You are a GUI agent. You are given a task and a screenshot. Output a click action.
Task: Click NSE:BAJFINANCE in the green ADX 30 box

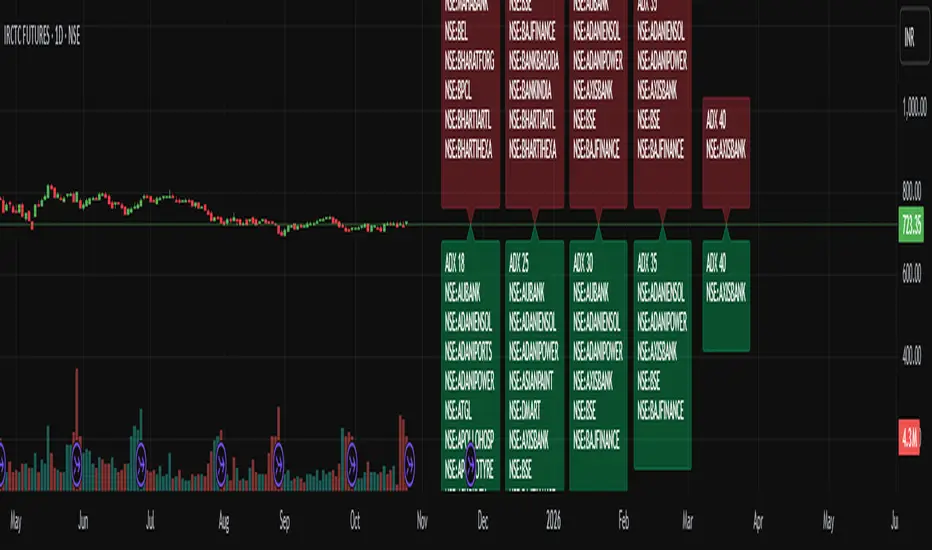point(596,440)
